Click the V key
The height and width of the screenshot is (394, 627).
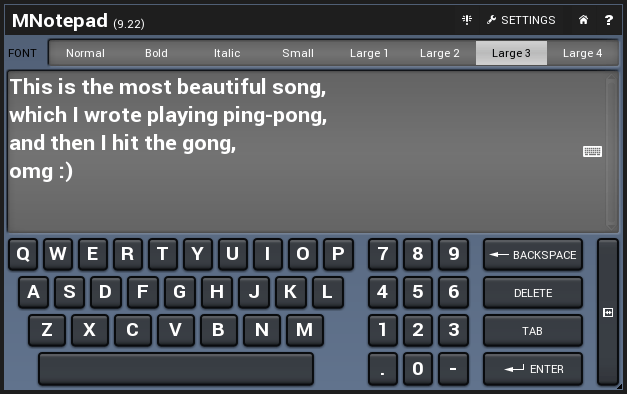coord(176,330)
